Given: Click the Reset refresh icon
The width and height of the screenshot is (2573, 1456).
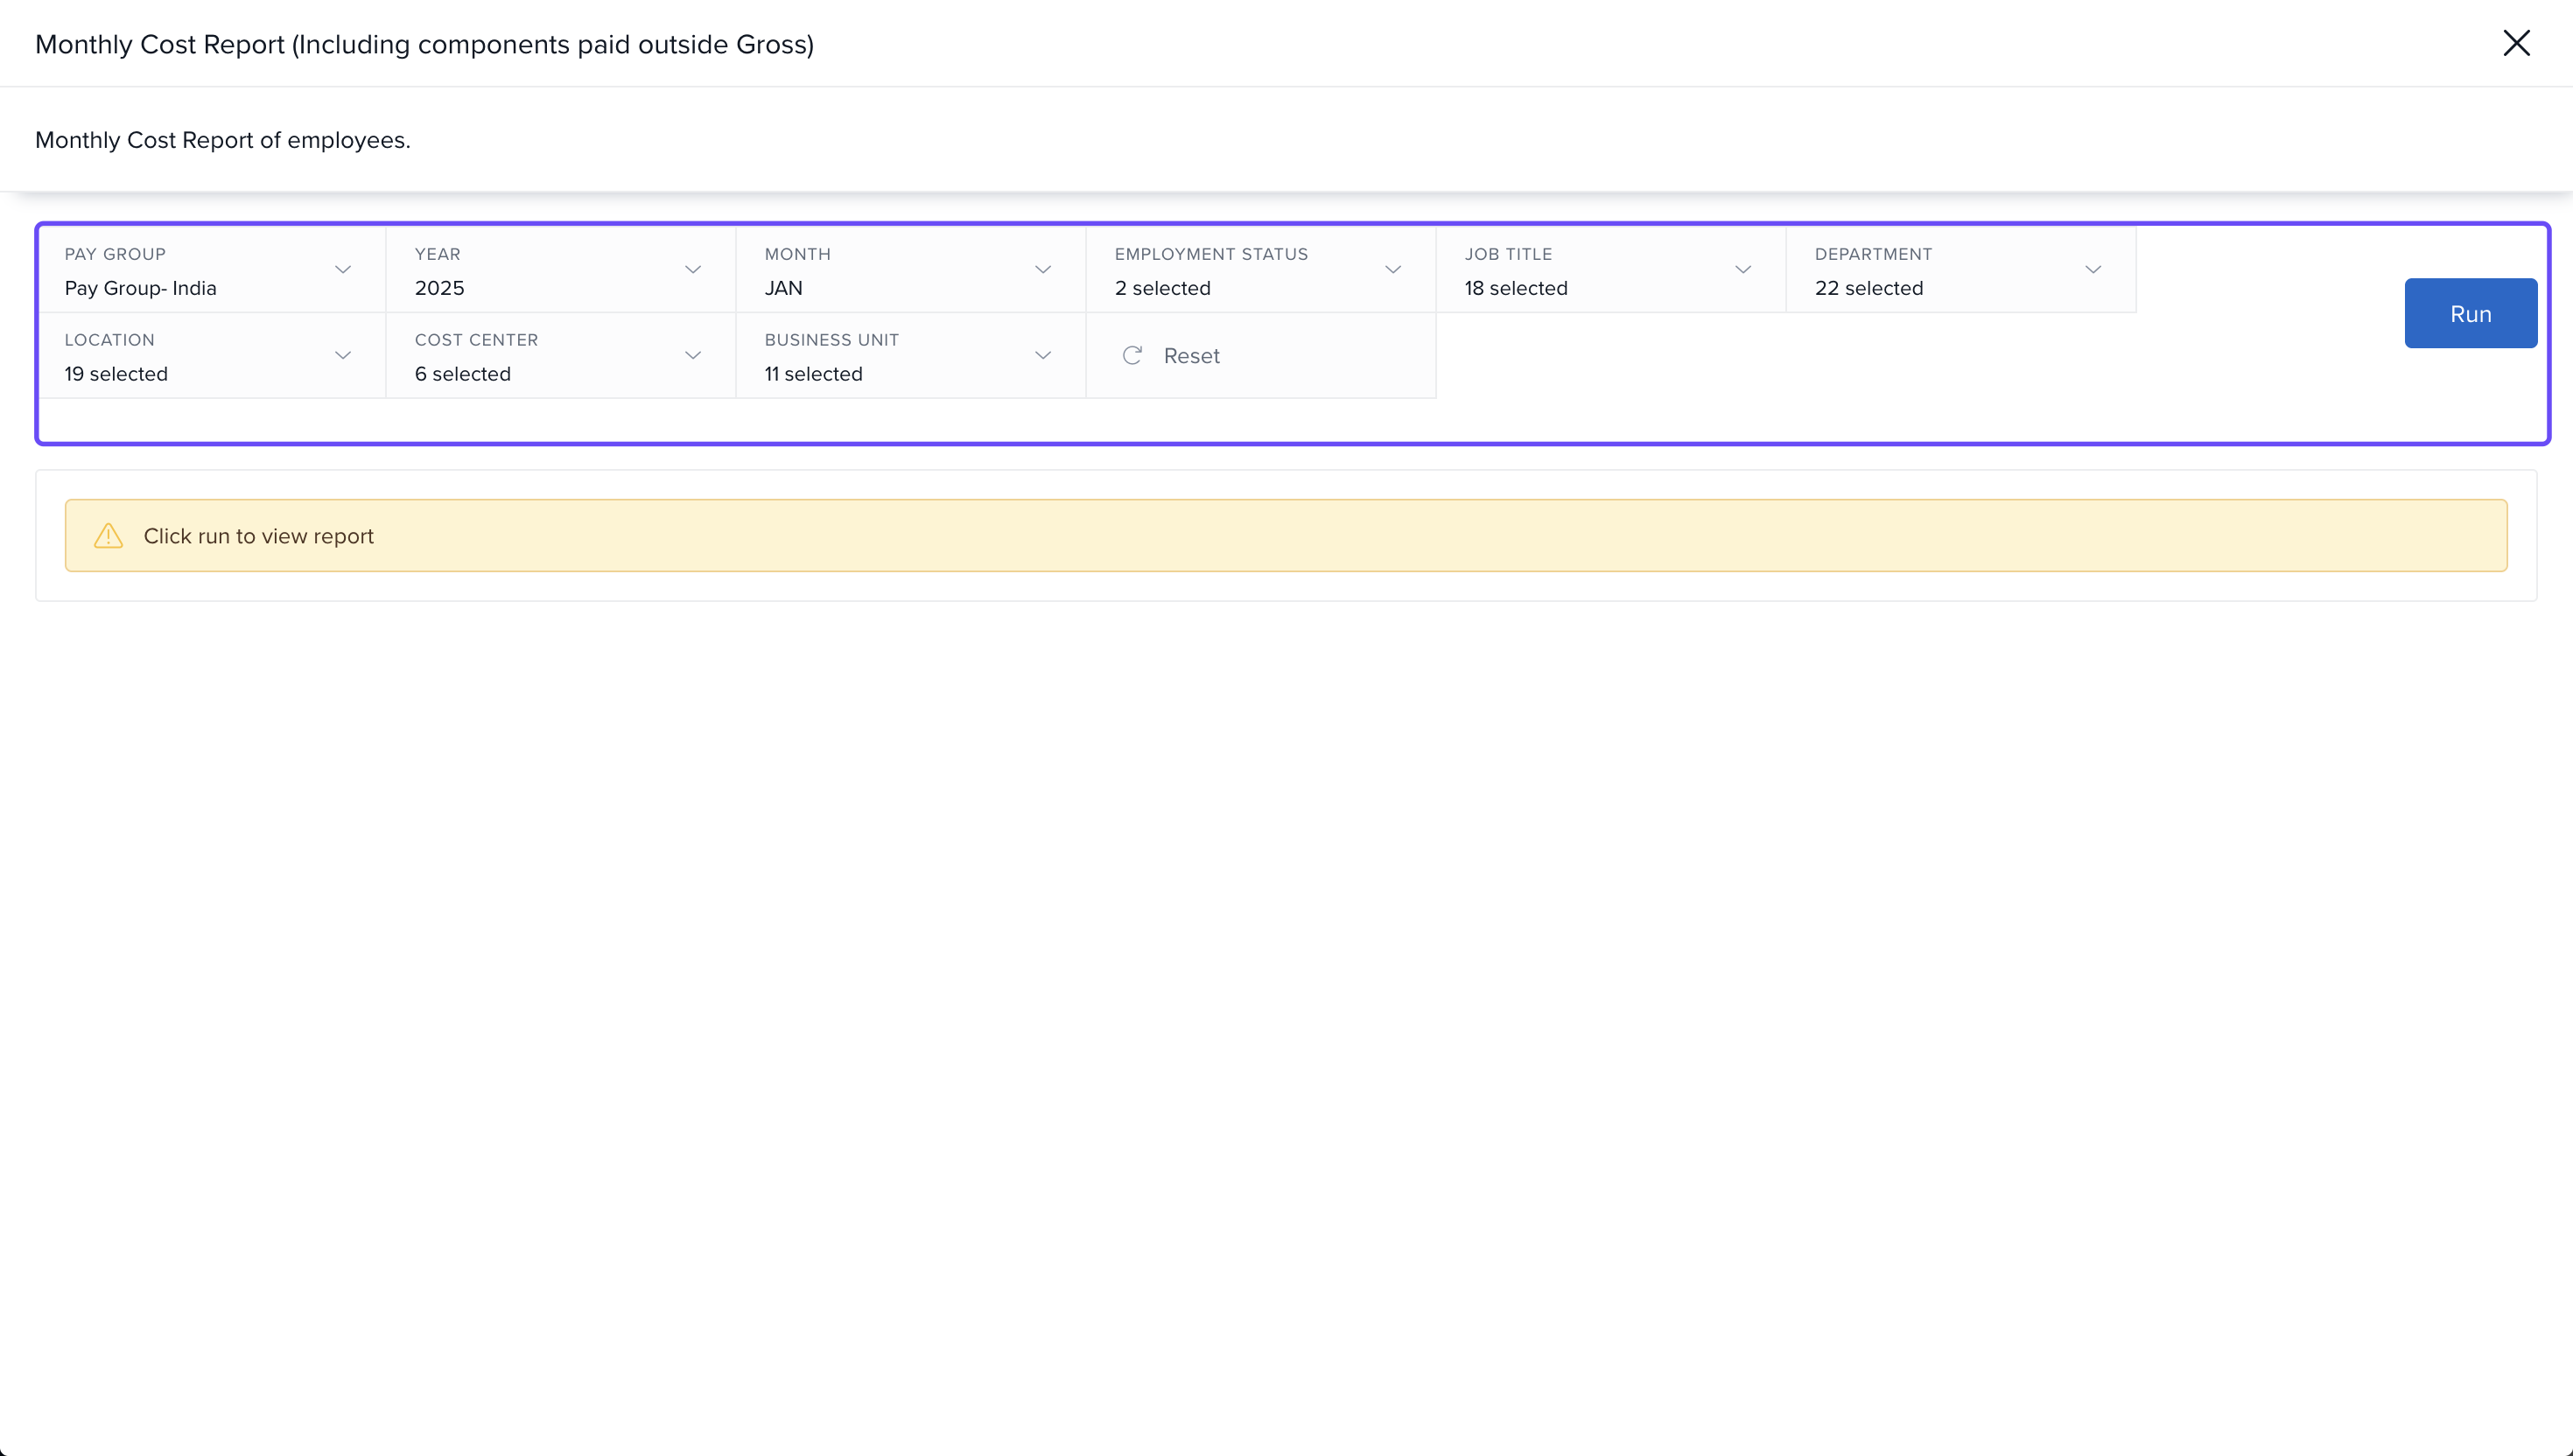Looking at the screenshot, I should [x=1132, y=356].
